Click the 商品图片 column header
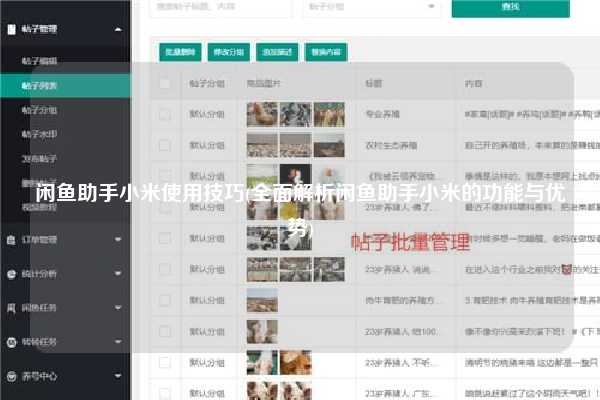 click(x=264, y=84)
